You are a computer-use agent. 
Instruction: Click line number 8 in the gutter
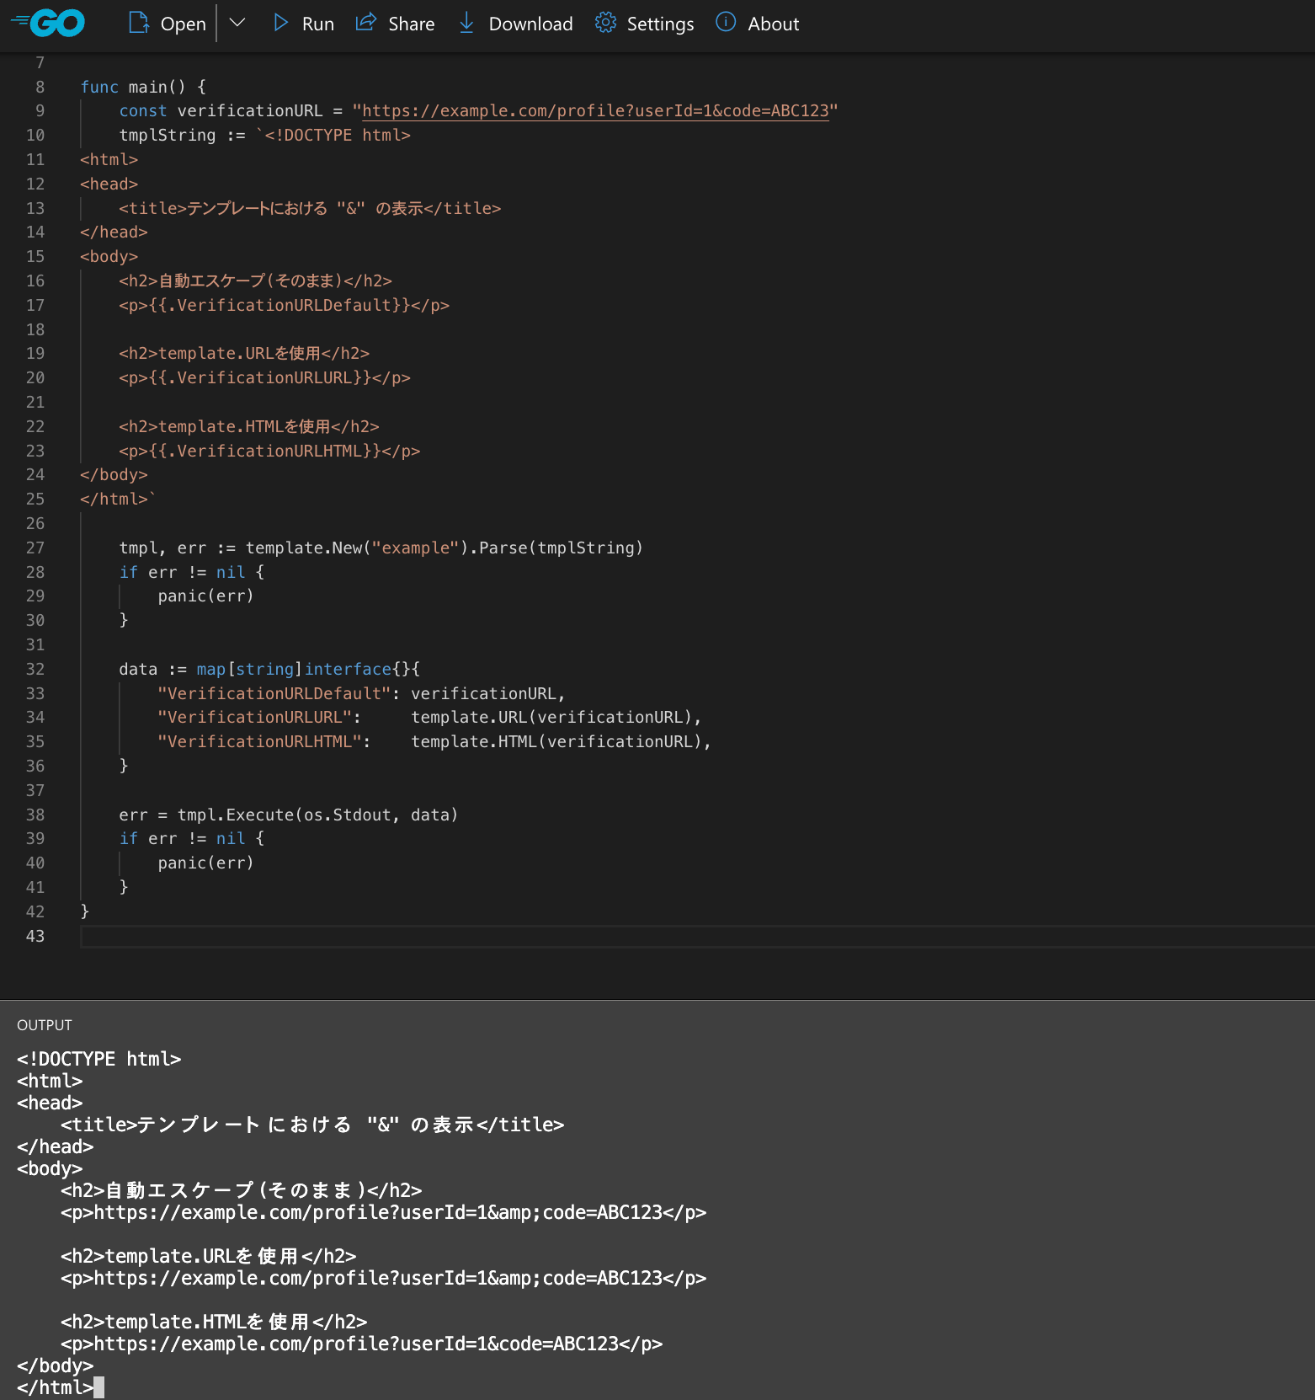point(40,87)
